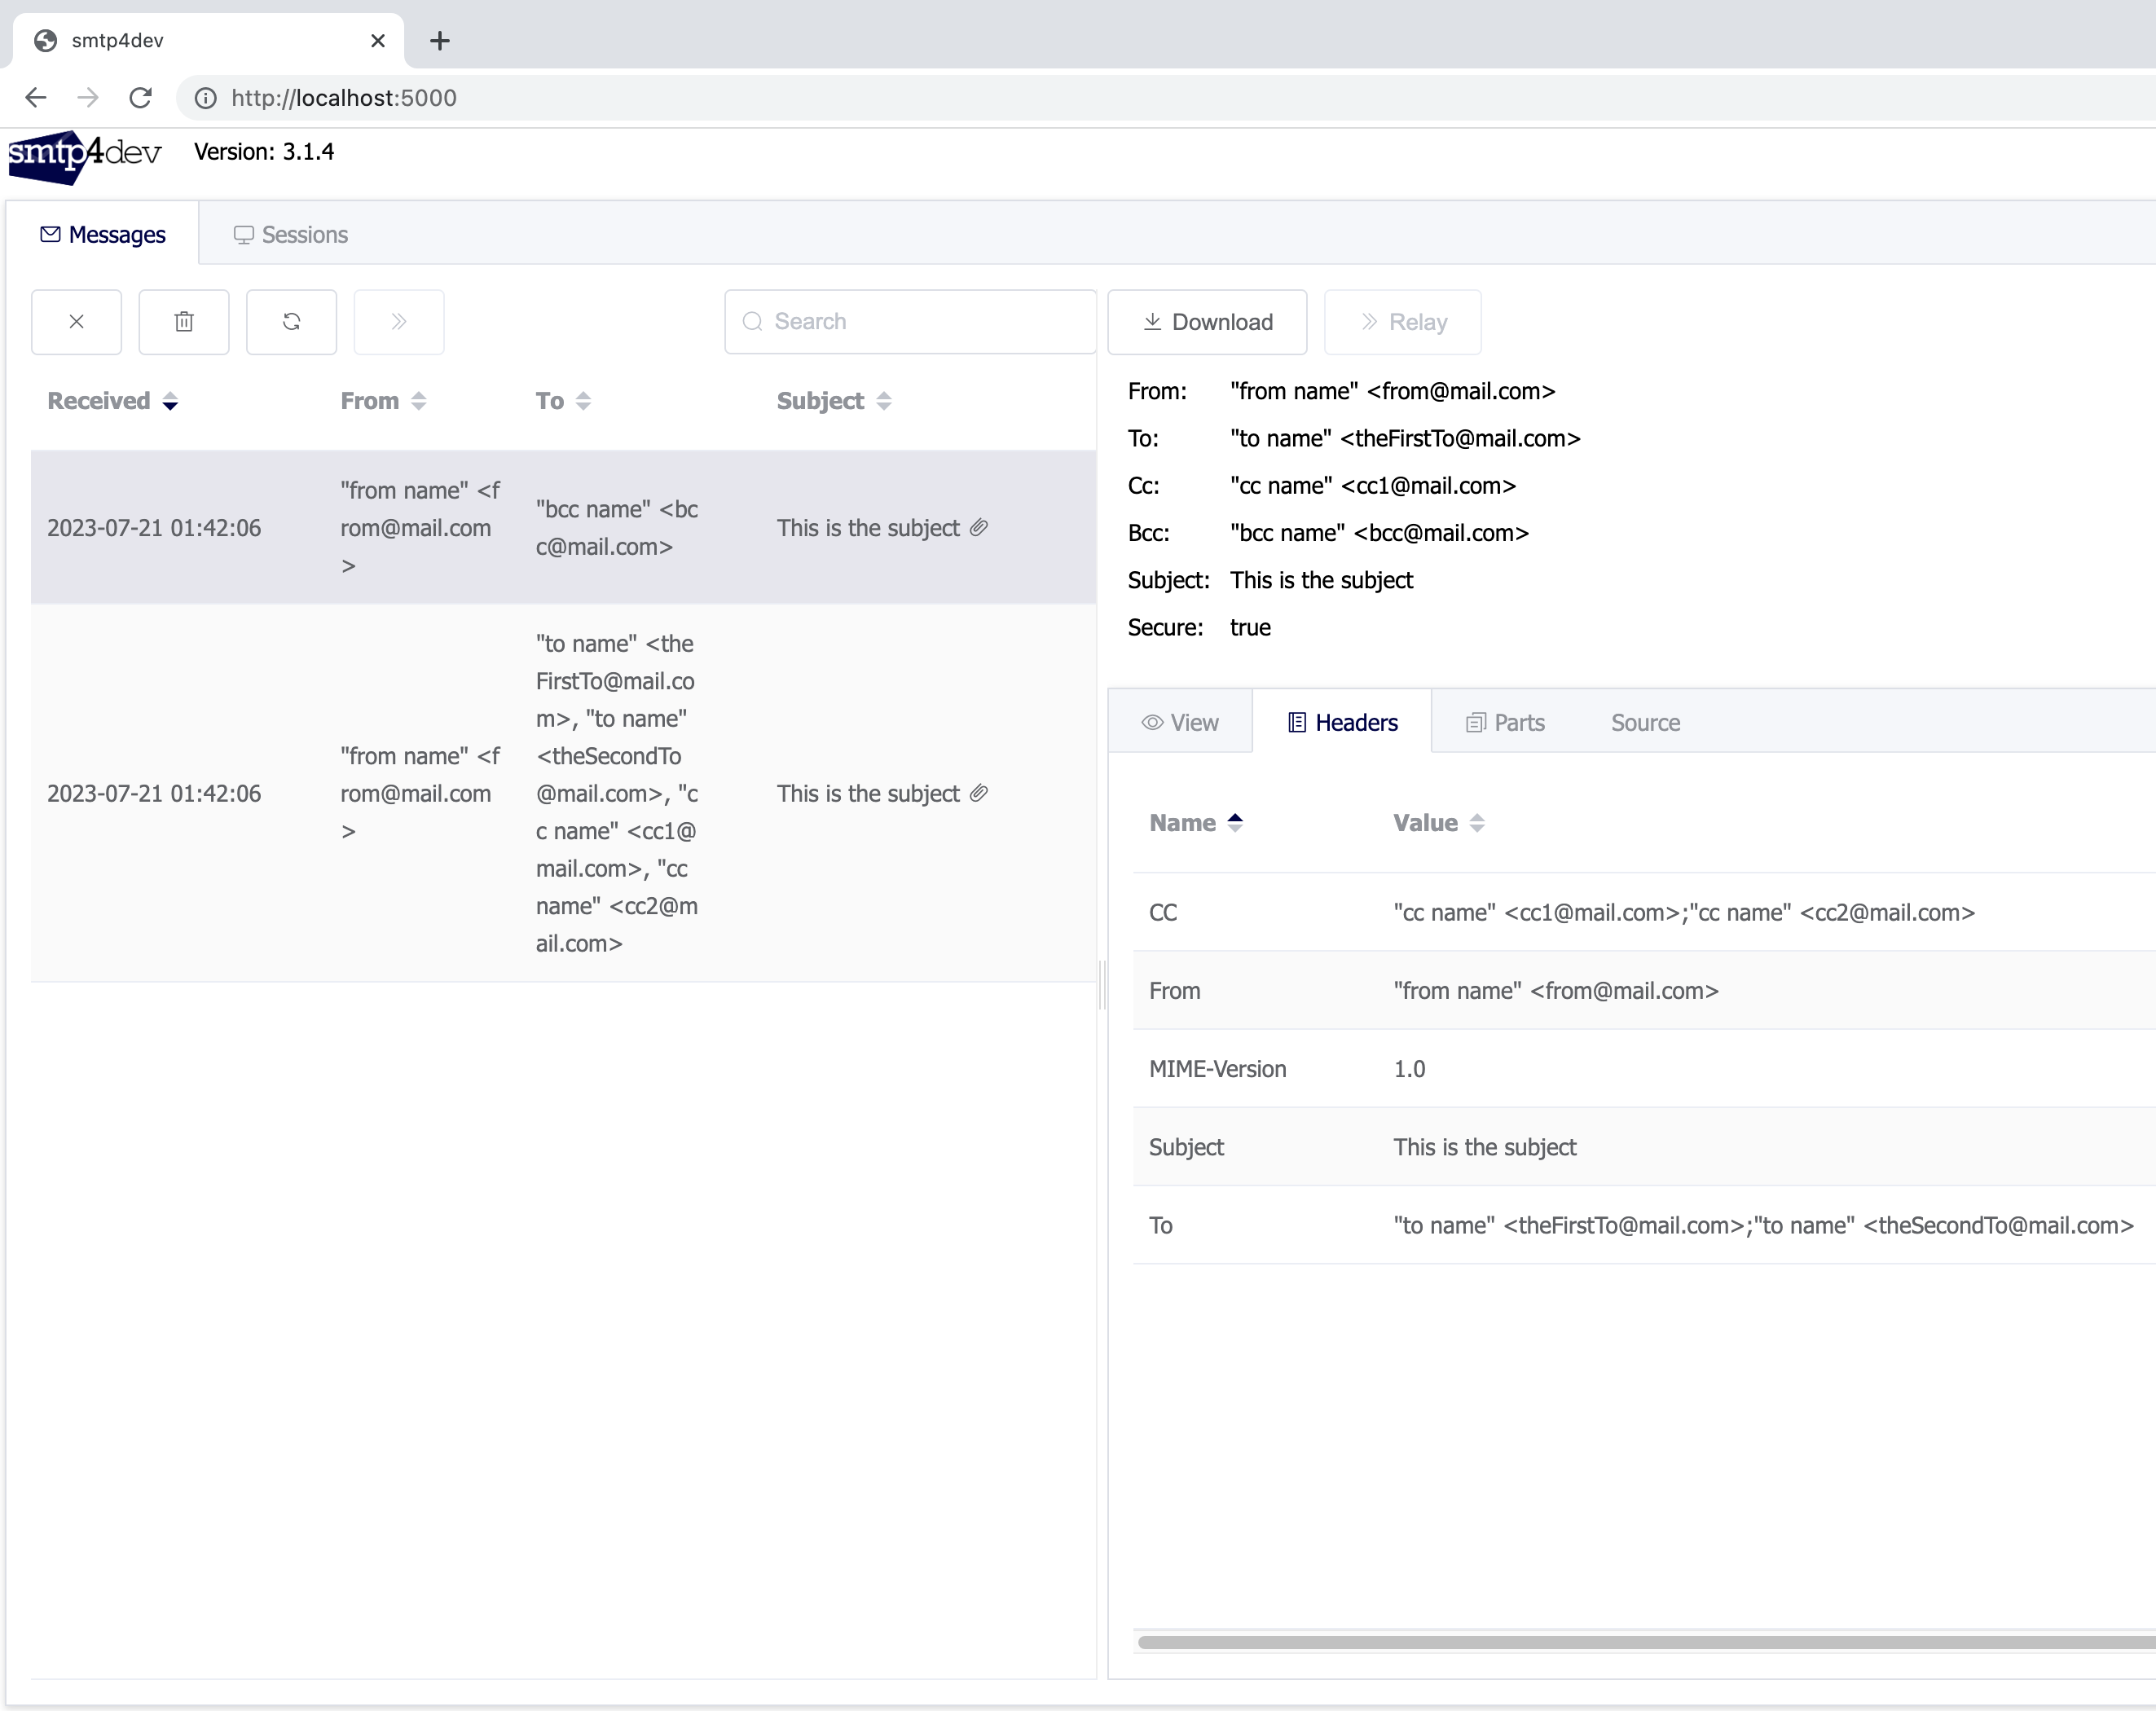Click the horizontal scrollbar under headers table
The image size is (2156, 1711).
pos(1640,1642)
